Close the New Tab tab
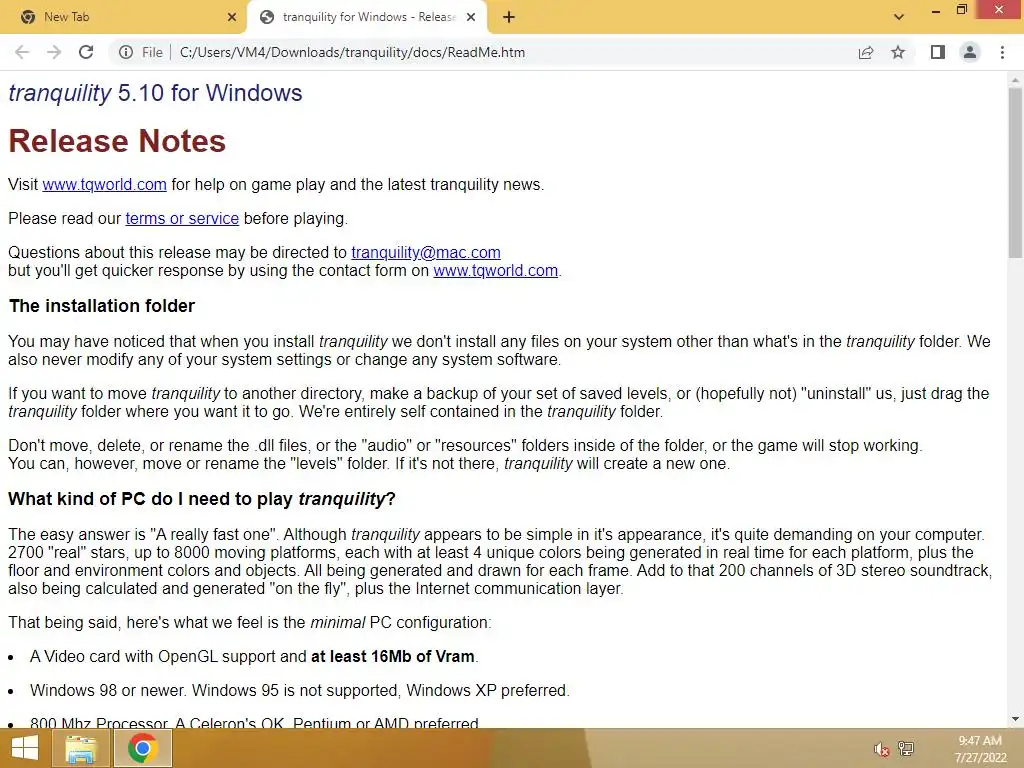 click(232, 17)
